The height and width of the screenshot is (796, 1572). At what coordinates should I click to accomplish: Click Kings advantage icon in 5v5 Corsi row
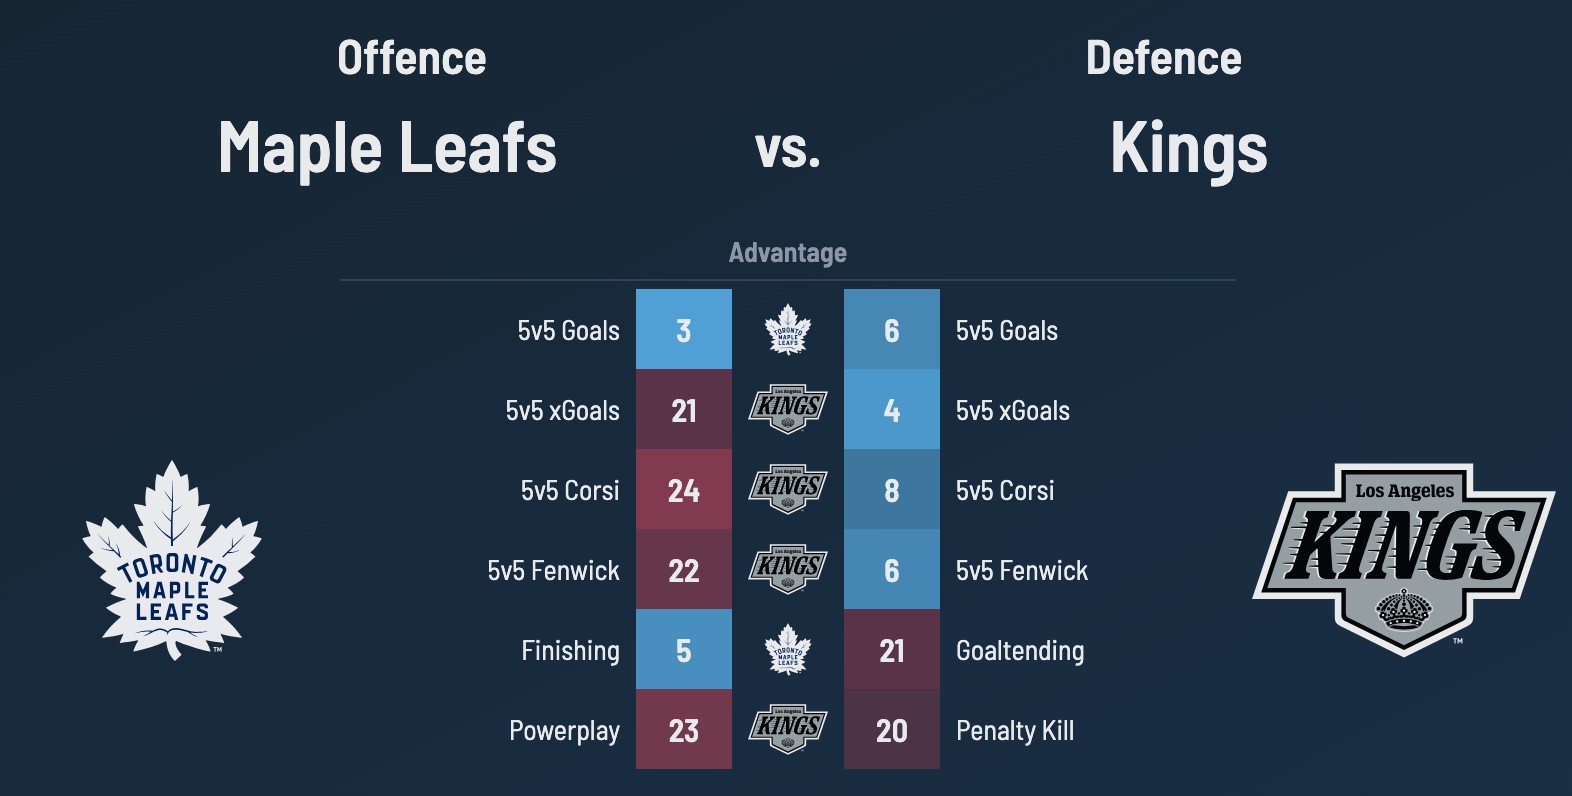(788, 490)
